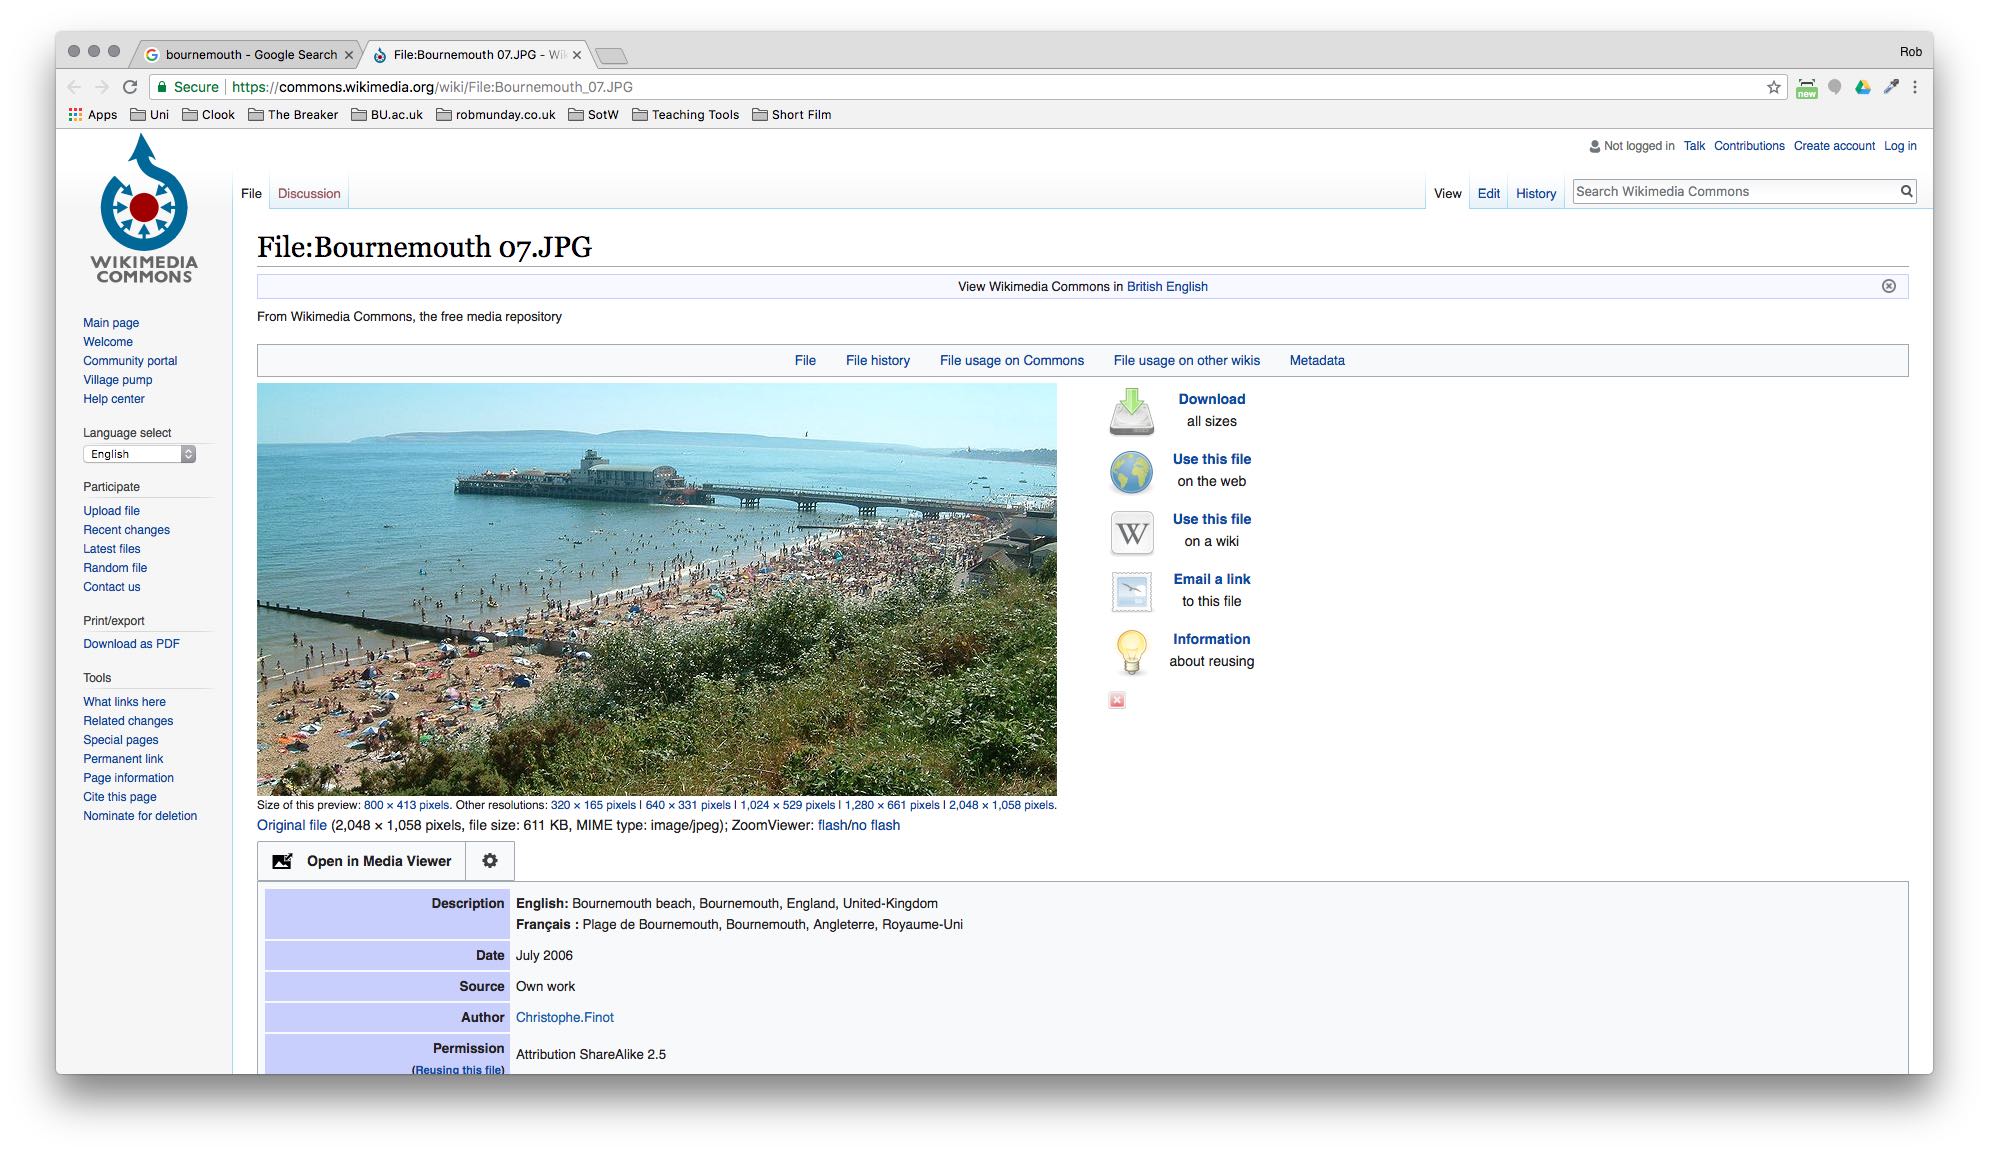Image resolution: width=1989 pixels, height=1154 pixels.
Task: Click the Email a link stamp icon
Action: pos(1131,591)
